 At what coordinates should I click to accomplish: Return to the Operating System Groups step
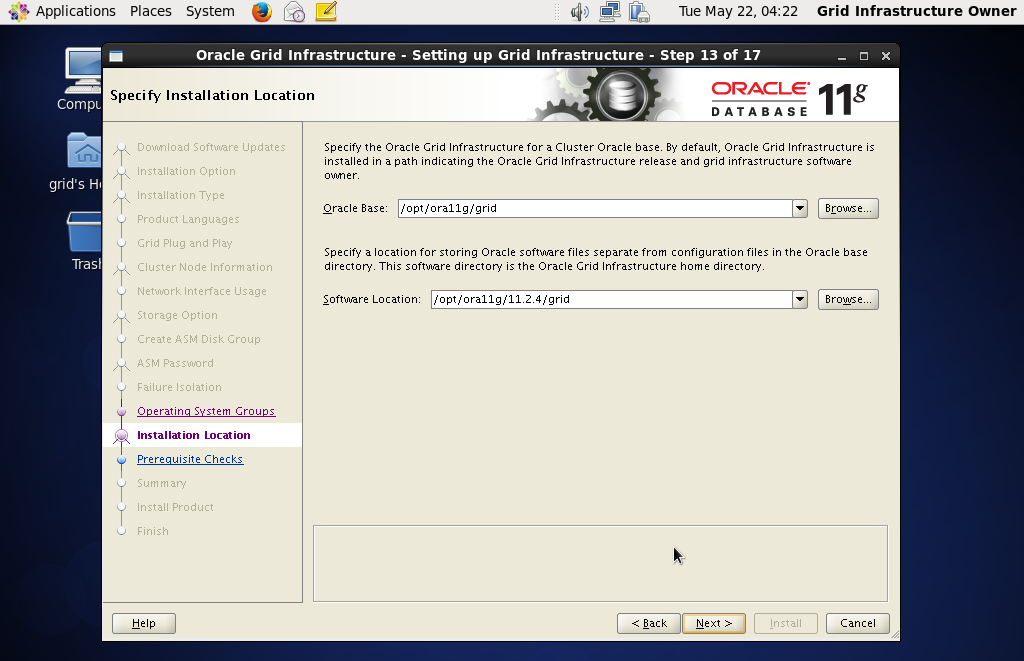click(204, 411)
